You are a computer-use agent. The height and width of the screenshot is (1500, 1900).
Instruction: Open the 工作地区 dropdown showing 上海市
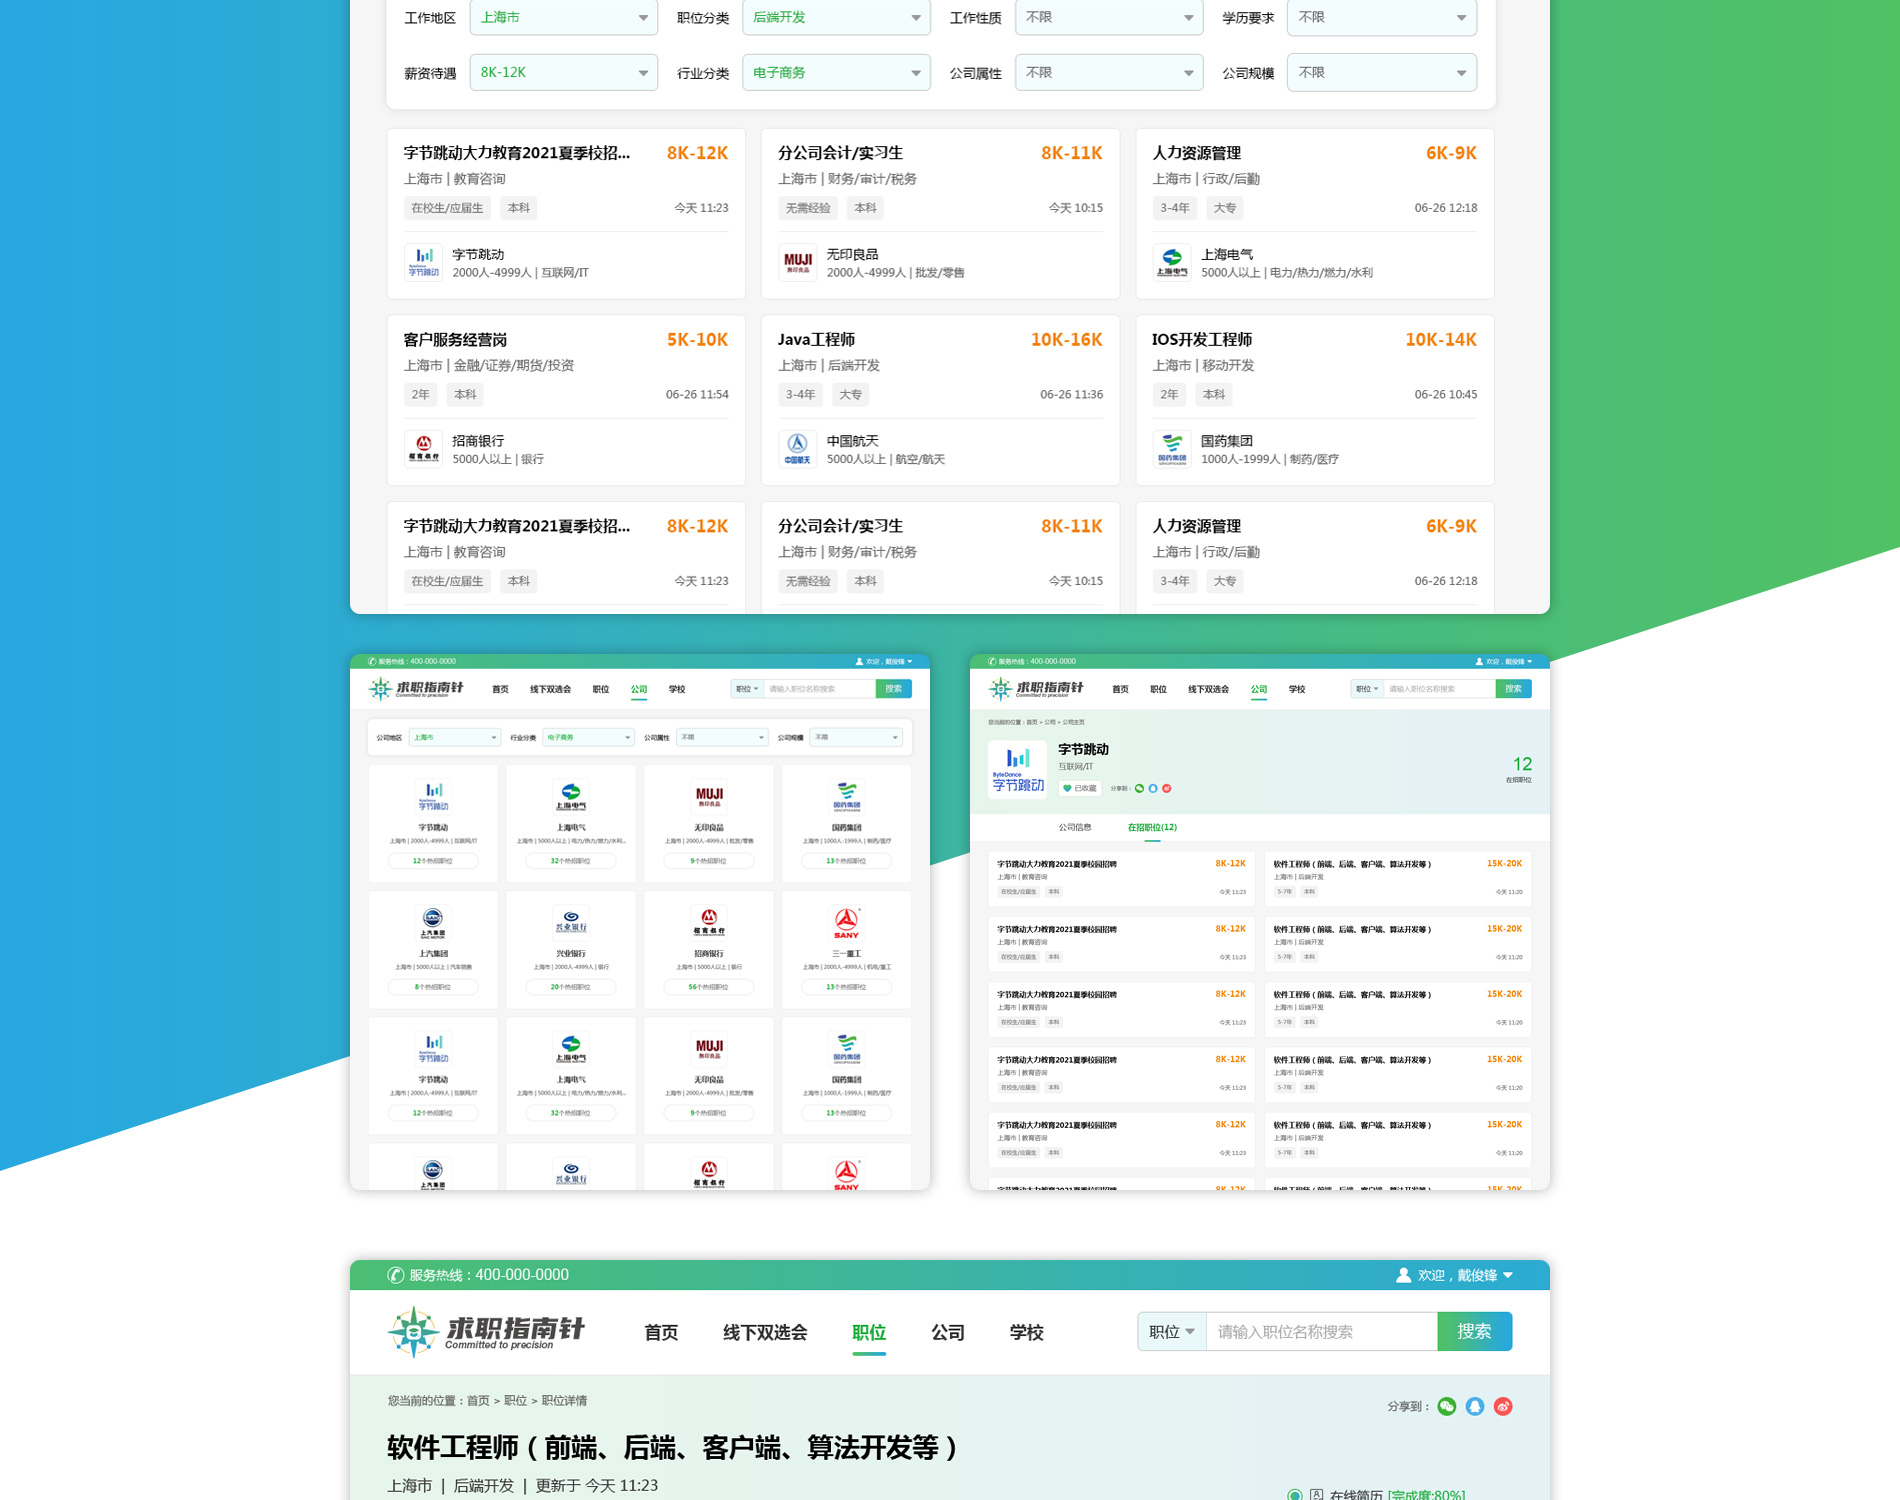[x=563, y=18]
